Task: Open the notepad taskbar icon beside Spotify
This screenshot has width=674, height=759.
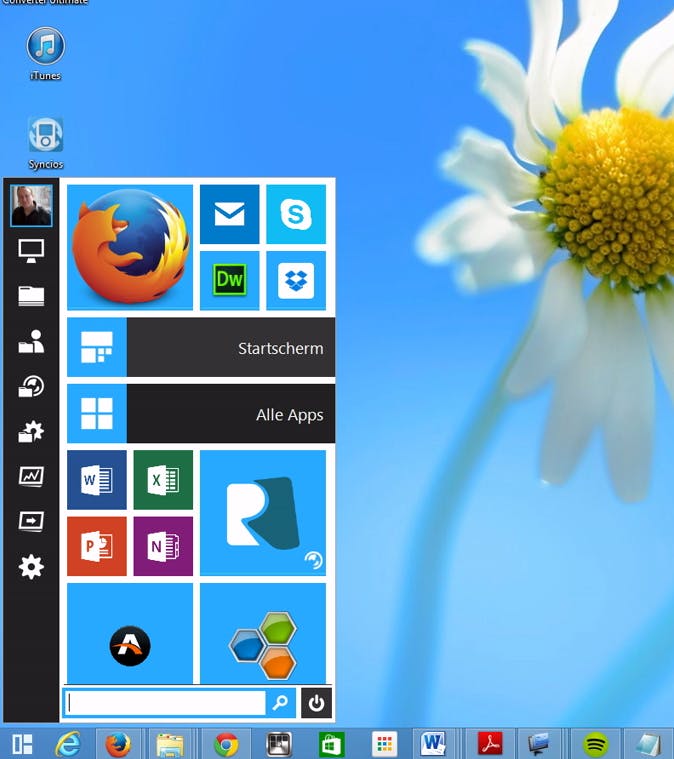Action: [x=648, y=744]
